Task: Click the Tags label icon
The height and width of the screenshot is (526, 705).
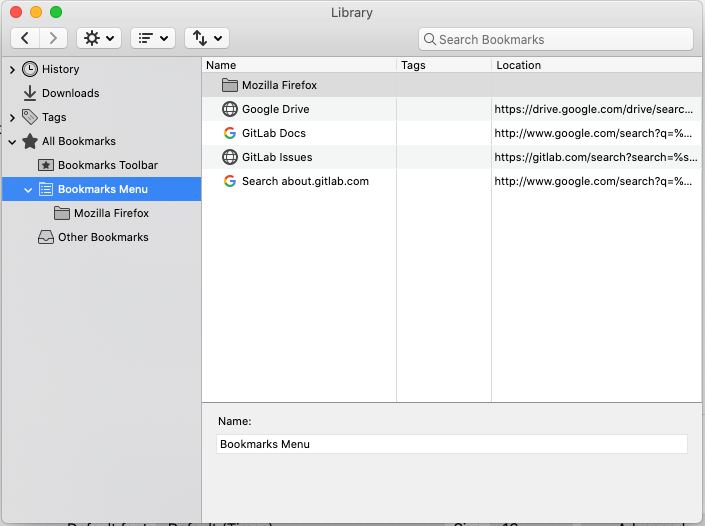Action: coord(30,117)
